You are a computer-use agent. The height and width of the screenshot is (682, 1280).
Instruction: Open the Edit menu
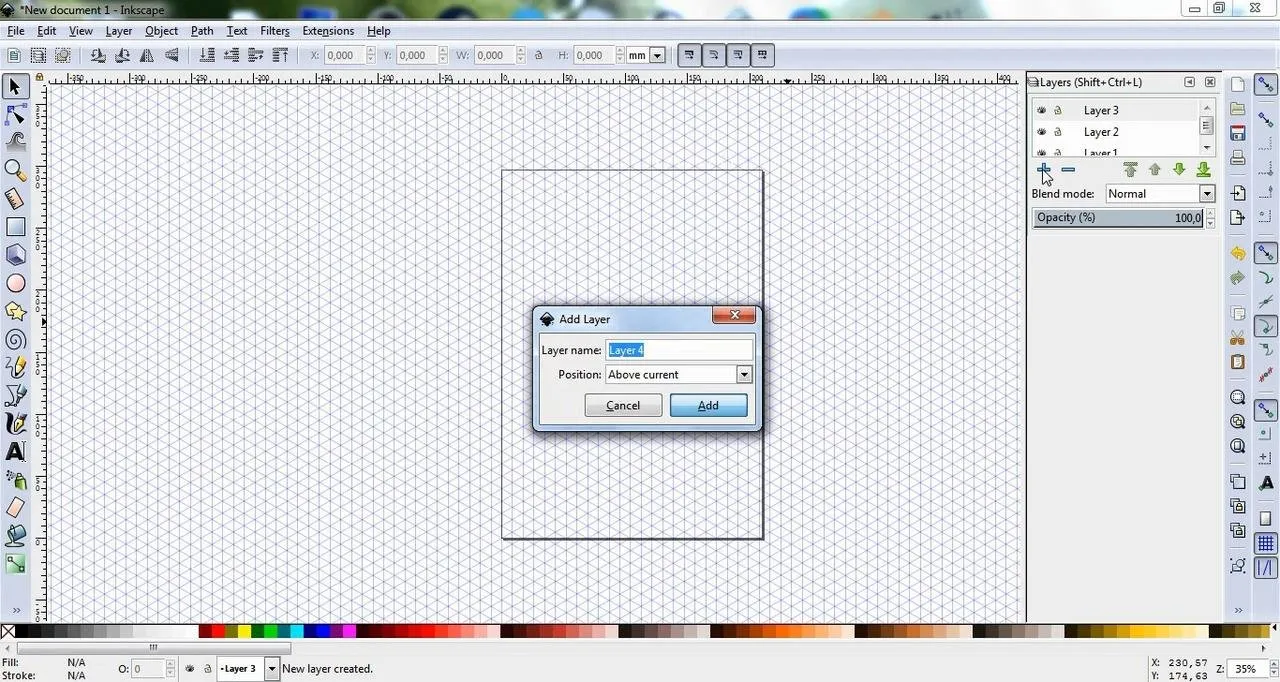pos(47,31)
